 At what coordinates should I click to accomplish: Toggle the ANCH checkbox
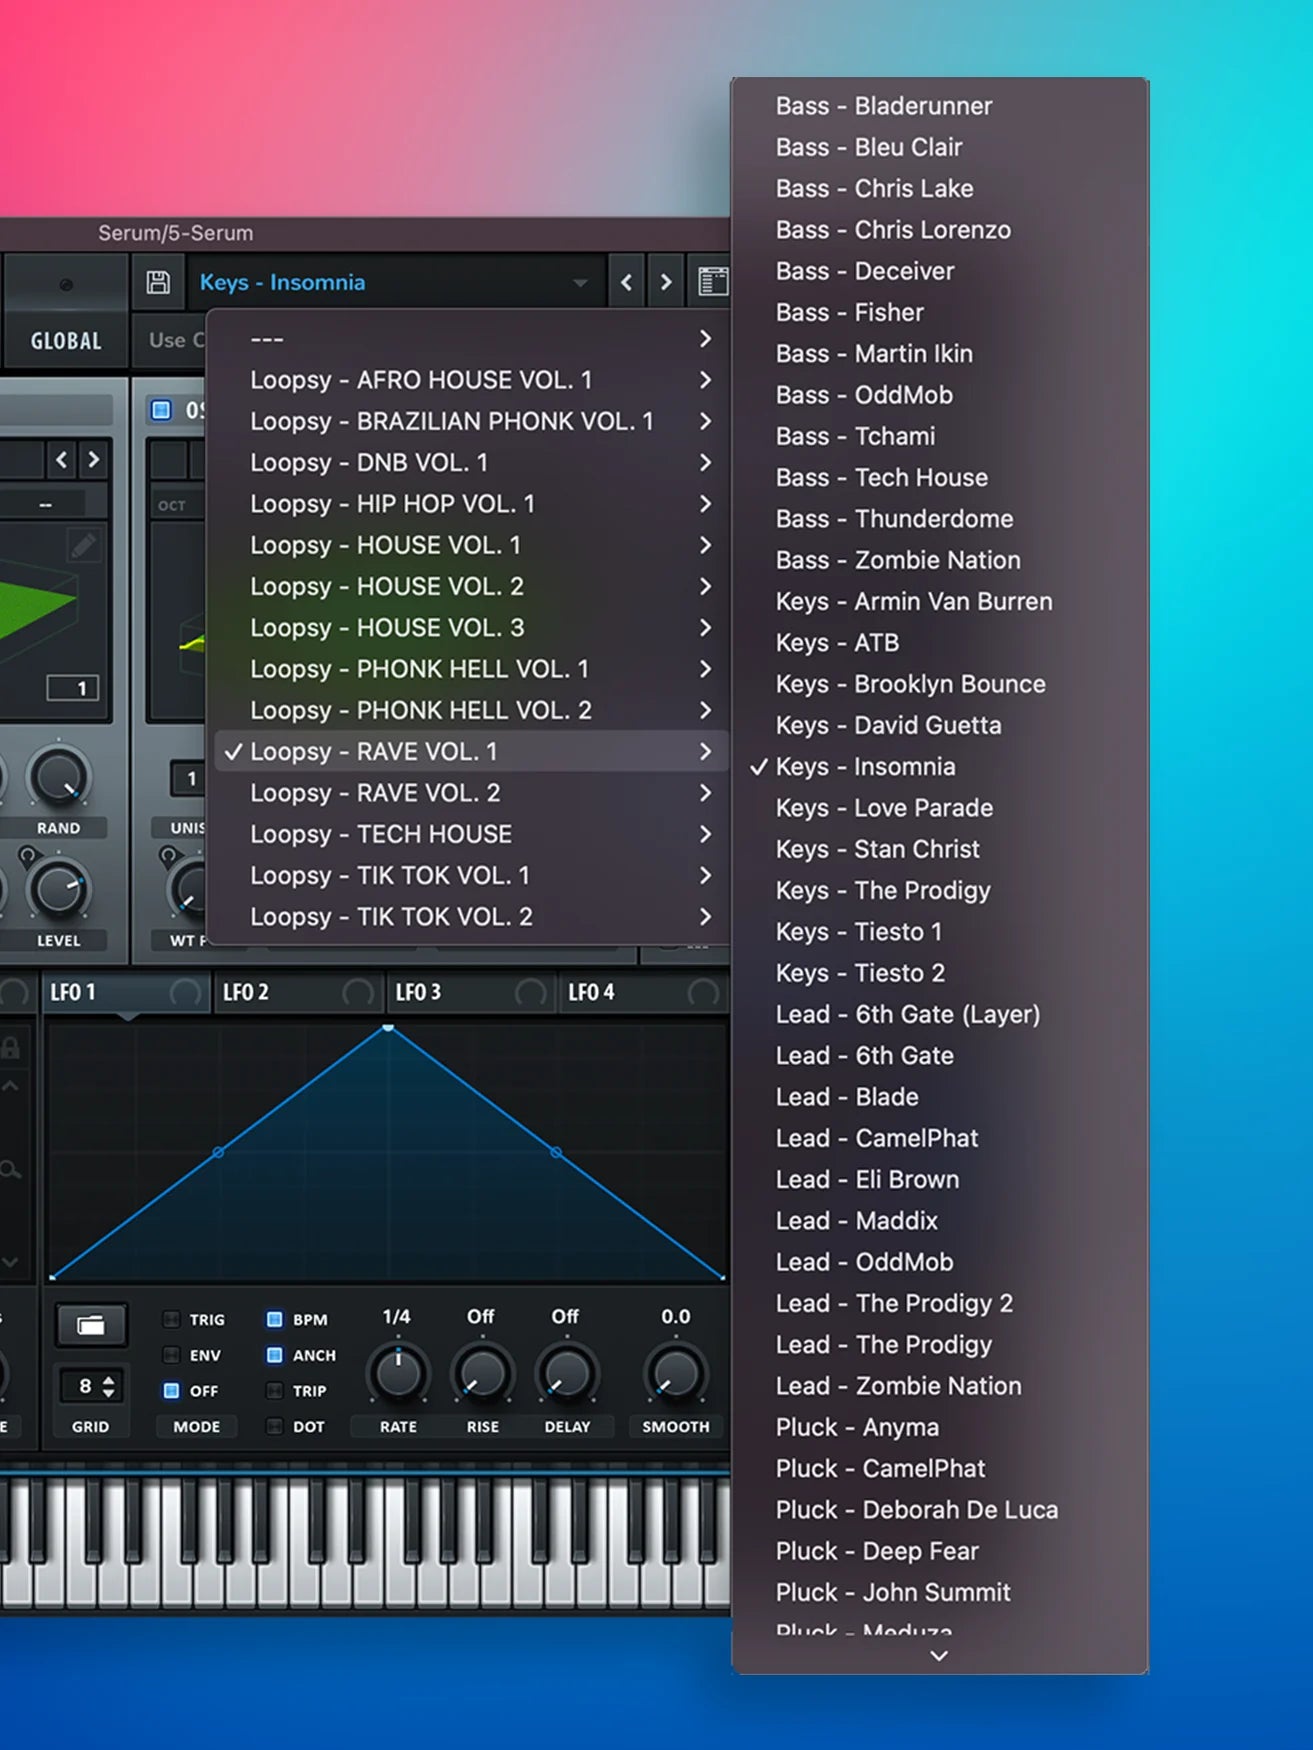coord(274,1355)
